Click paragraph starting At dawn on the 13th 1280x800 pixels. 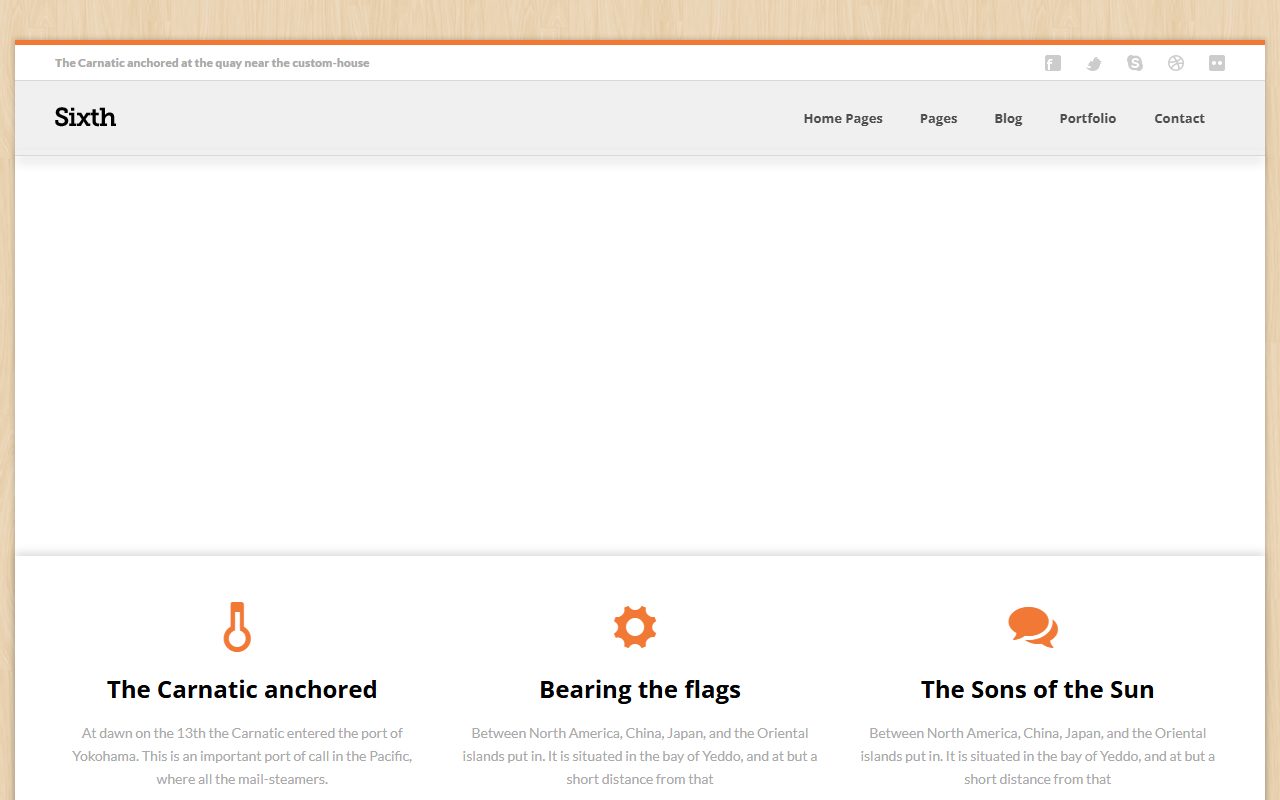242,756
